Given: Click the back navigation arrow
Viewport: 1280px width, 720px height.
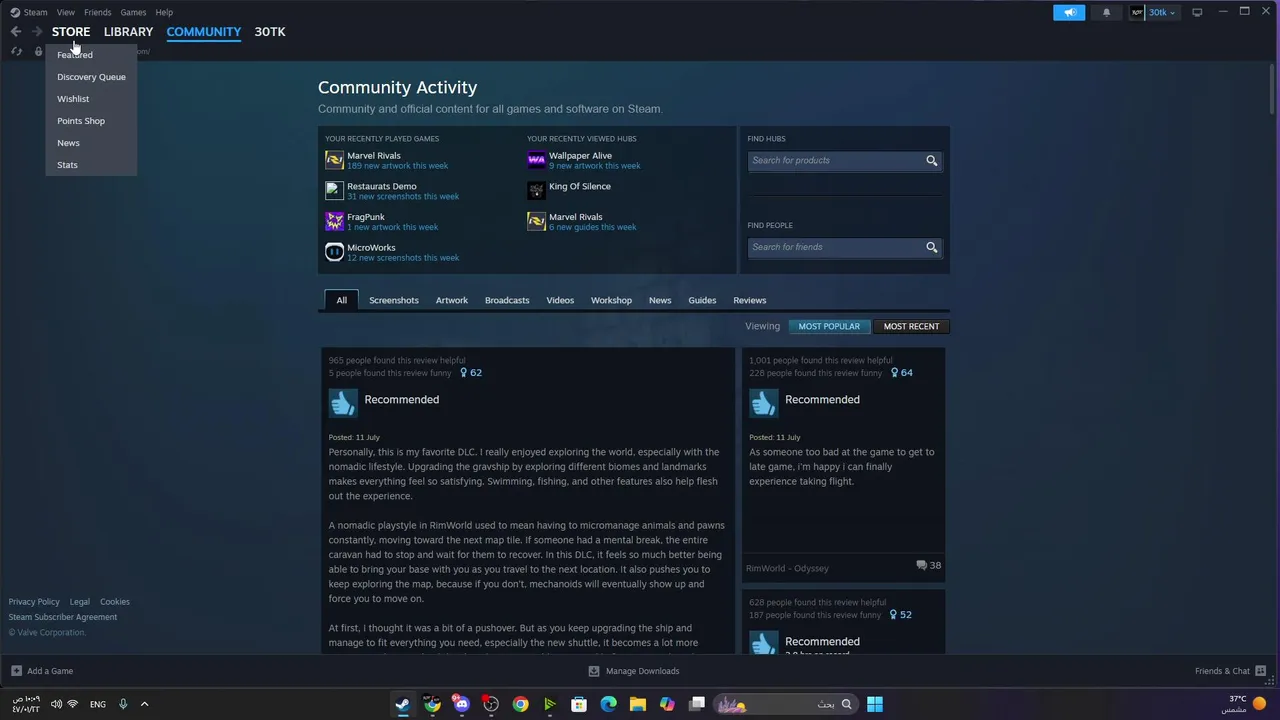Looking at the screenshot, I should [16, 32].
